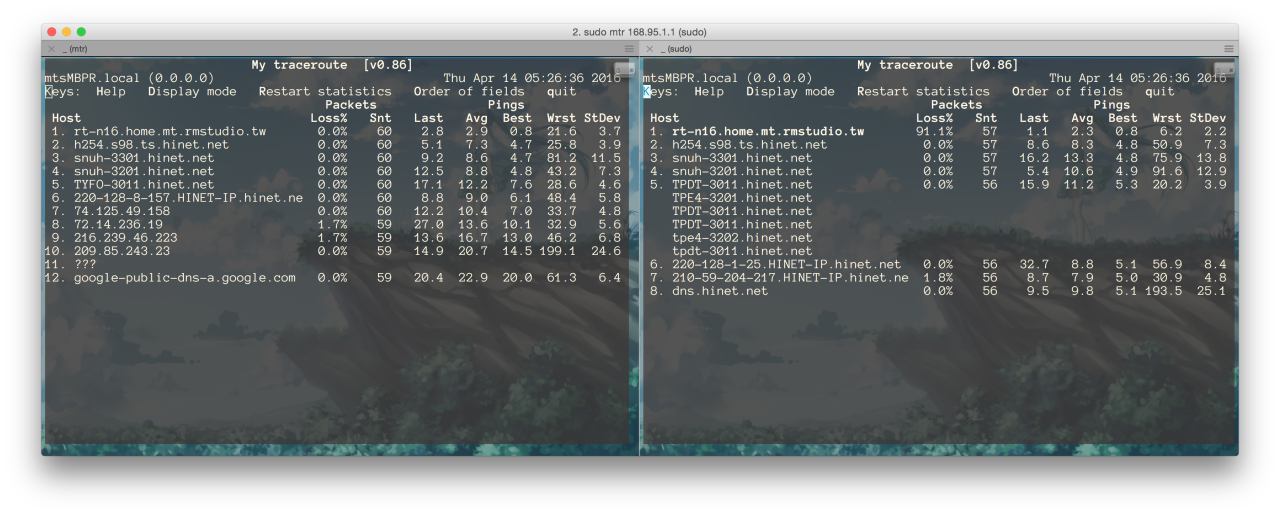Screen dimensions: 1280x515
Task: Click 'Help' key in the left pane
Action: point(111,92)
